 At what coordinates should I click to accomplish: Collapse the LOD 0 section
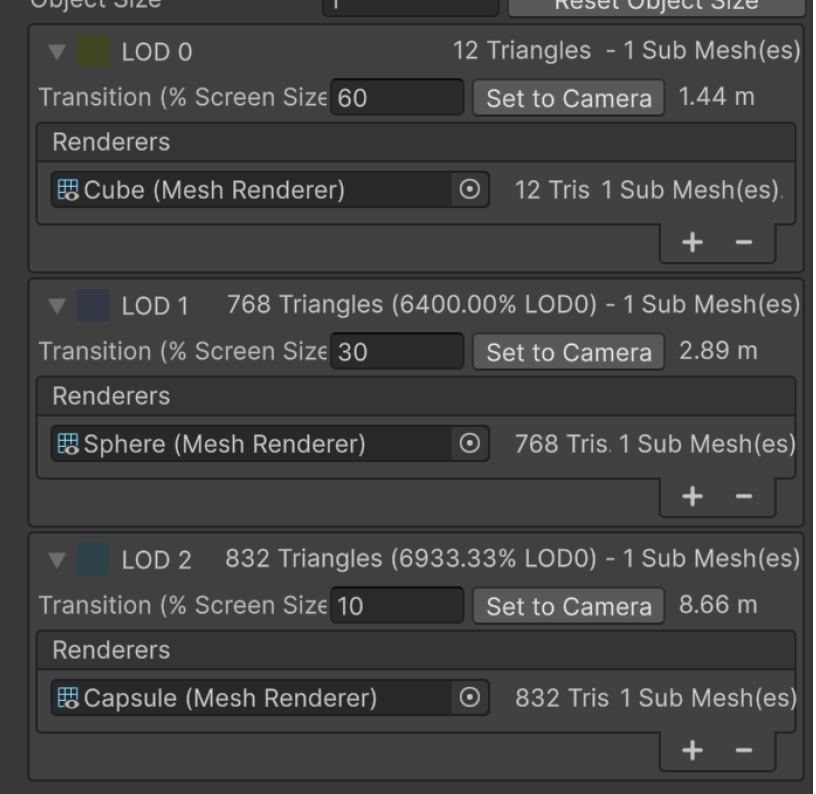point(58,52)
